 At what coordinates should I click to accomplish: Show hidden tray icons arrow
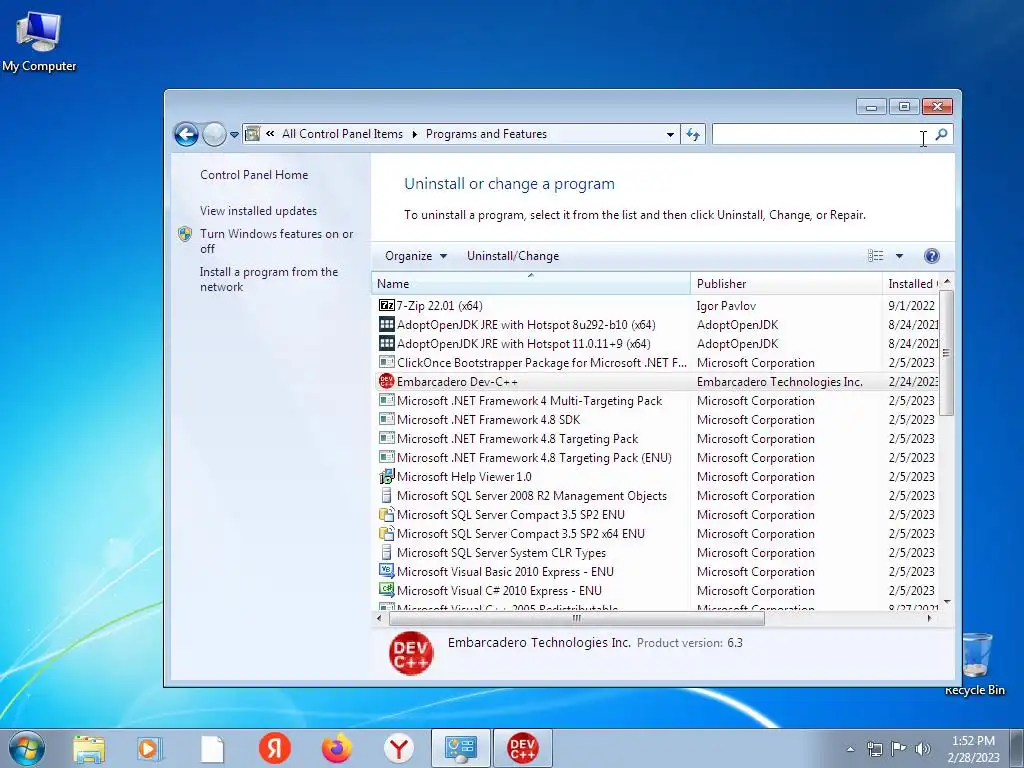tap(850, 748)
